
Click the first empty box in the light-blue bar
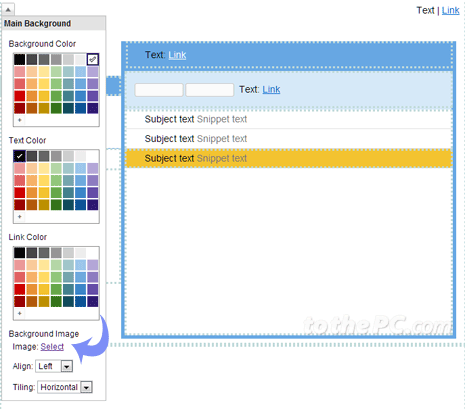point(159,90)
